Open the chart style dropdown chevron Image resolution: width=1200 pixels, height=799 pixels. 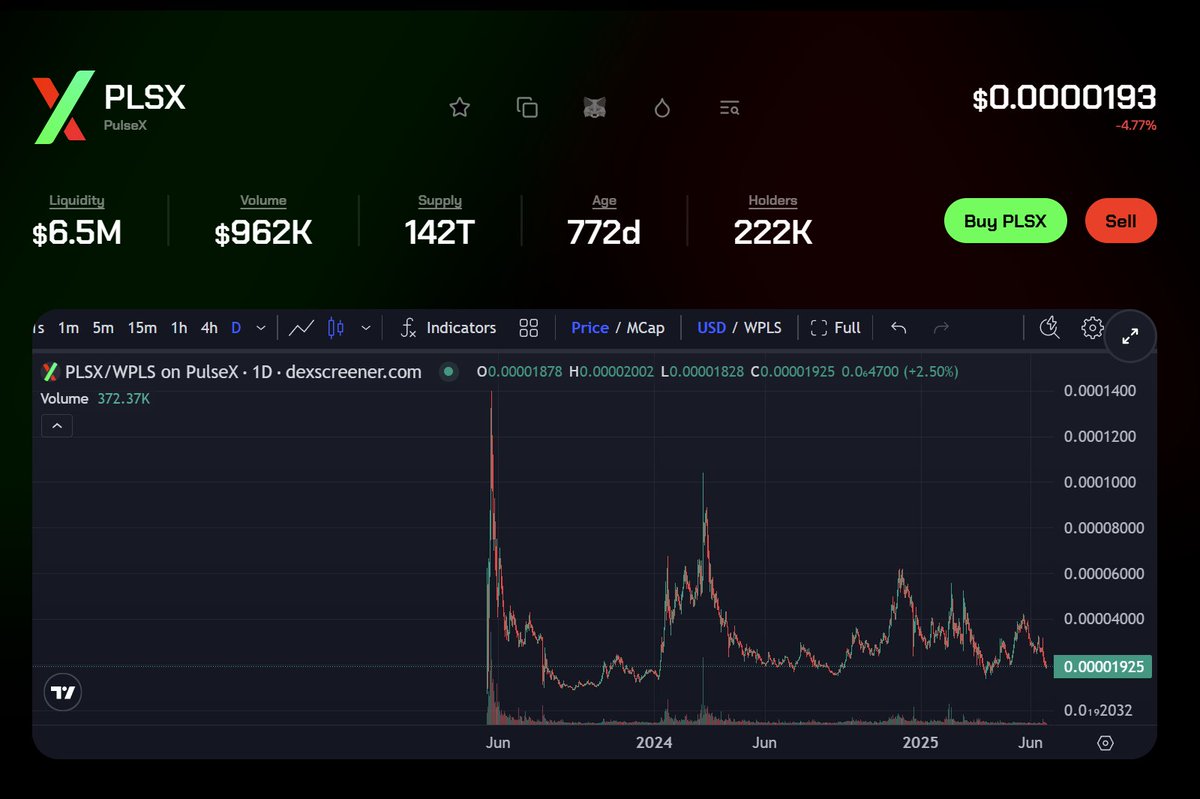click(x=366, y=327)
